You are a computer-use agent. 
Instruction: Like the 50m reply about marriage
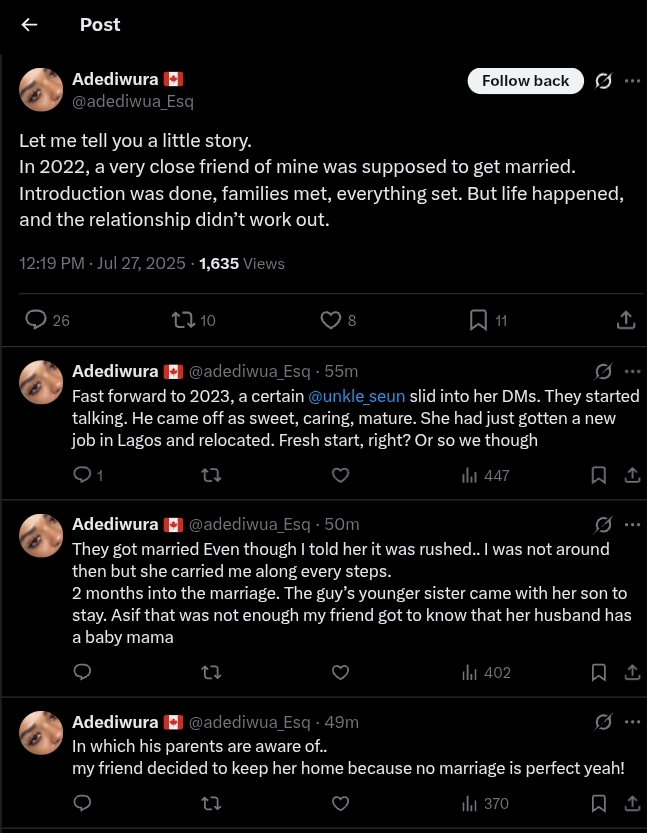point(341,673)
